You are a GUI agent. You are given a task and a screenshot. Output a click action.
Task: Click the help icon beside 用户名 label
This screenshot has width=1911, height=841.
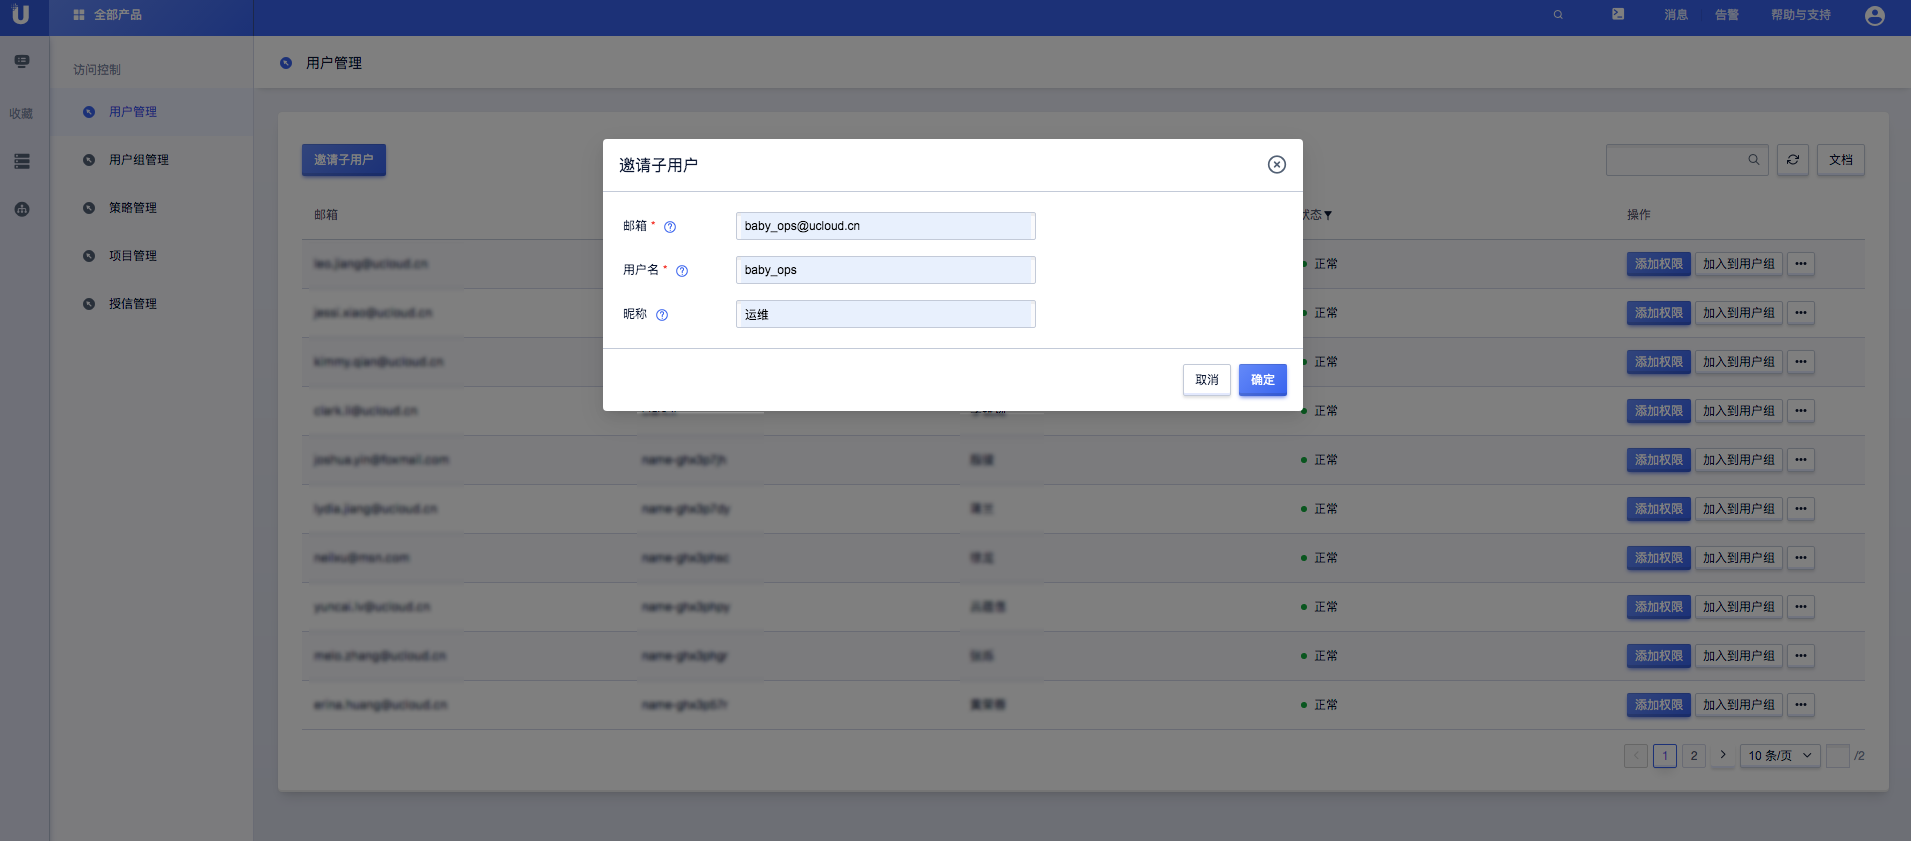click(682, 271)
